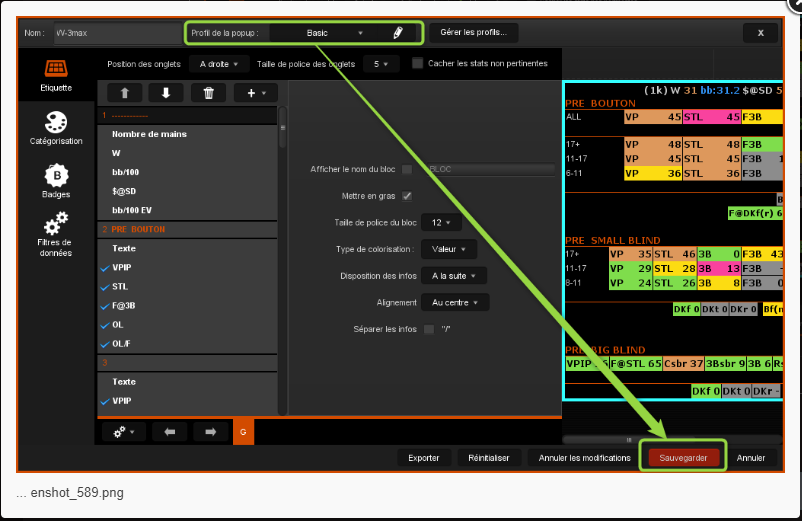Click Gérer les profils button
Screen dimensions: 802x521
pyautogui.click(x=474, y=32)
